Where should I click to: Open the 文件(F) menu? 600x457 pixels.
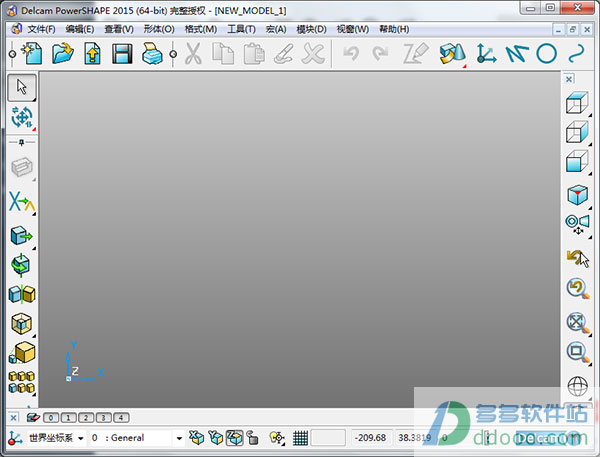click(41, 29)
